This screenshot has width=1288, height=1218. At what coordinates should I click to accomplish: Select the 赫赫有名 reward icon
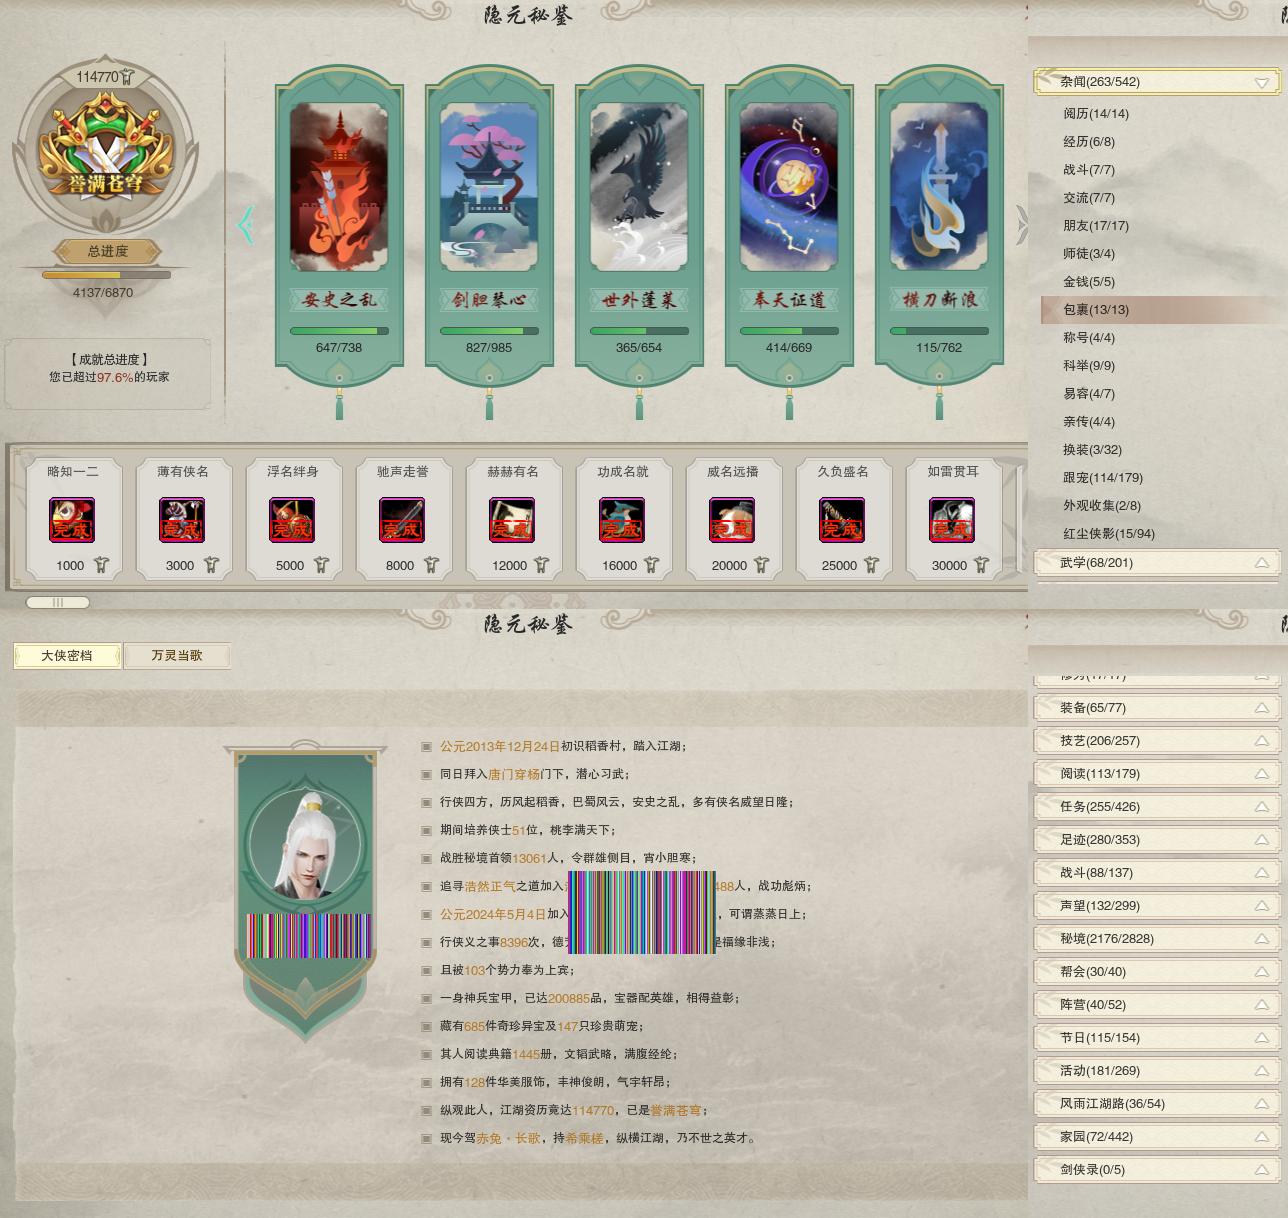[x=512, y=520]
